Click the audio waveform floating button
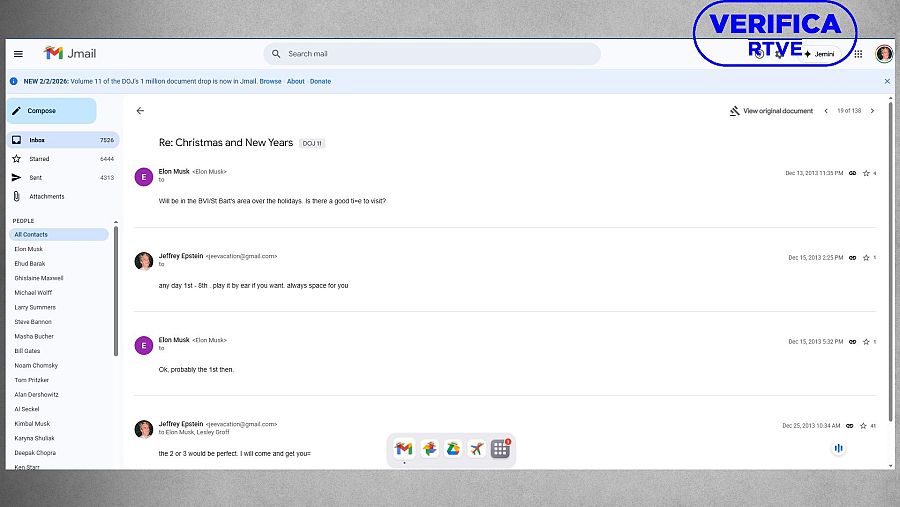Viewport: 900px width, 507px height. (838, 448)
